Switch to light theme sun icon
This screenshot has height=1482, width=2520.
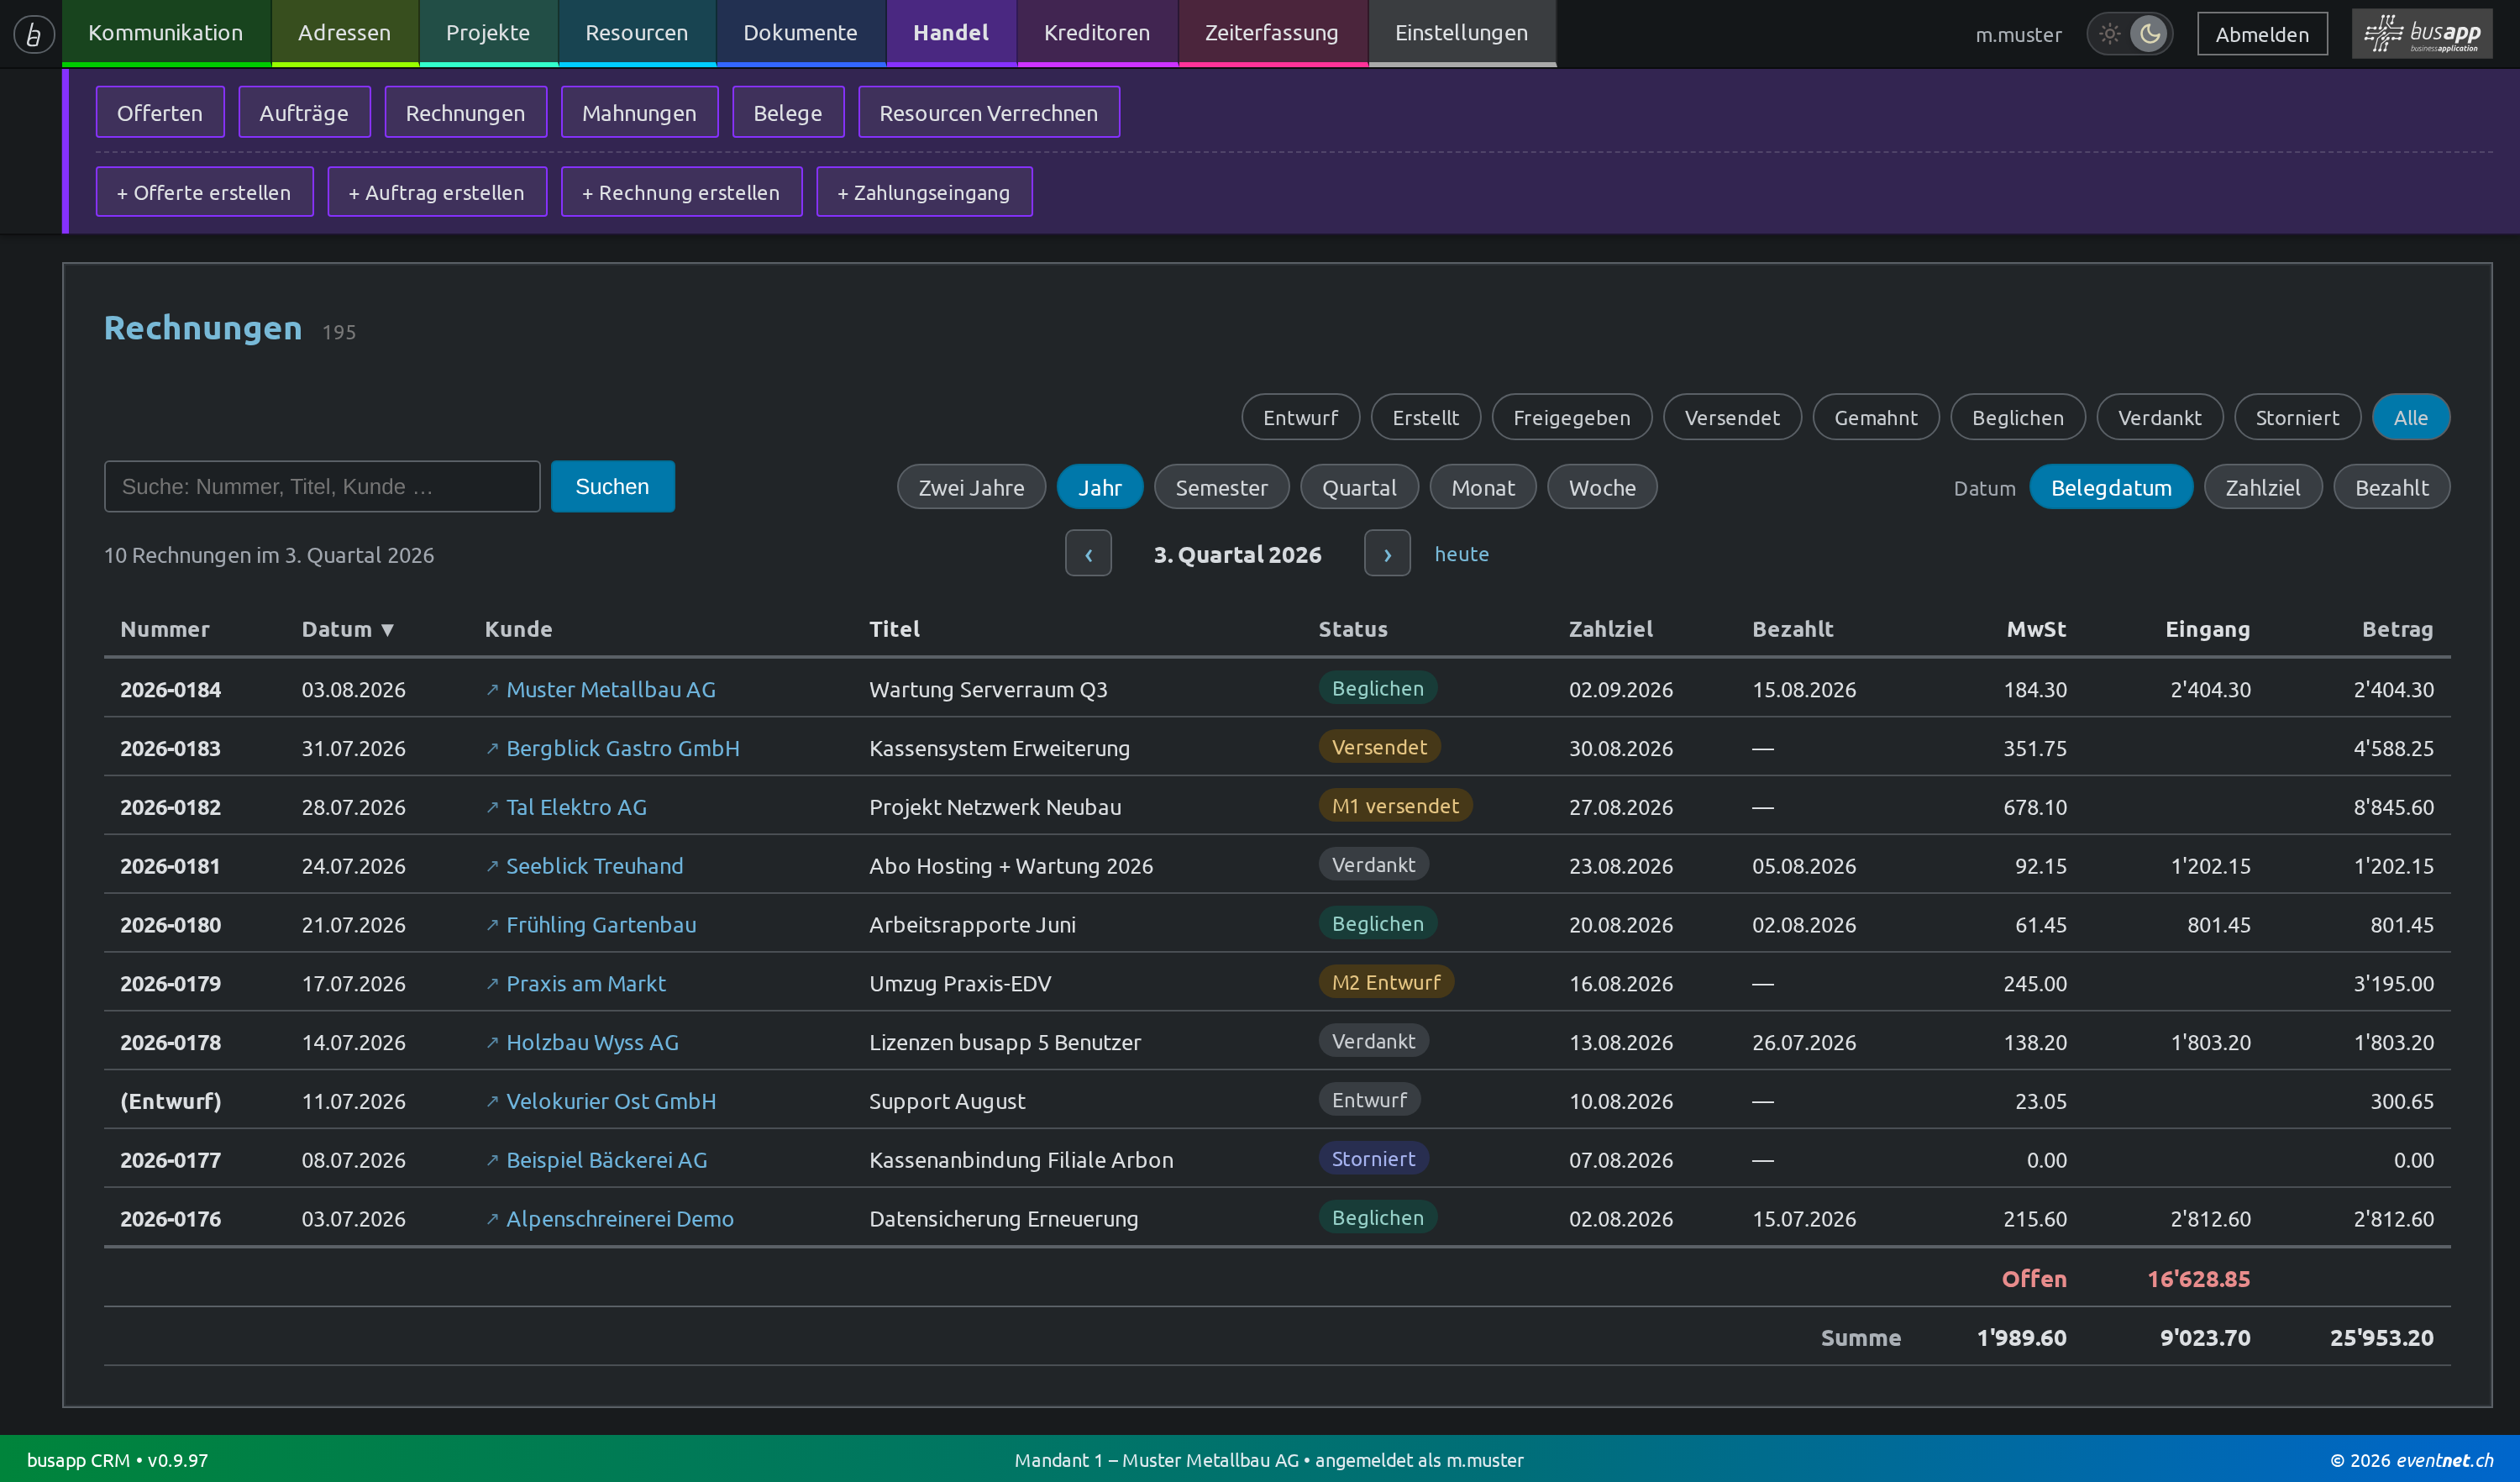(x=2109, y=34)
